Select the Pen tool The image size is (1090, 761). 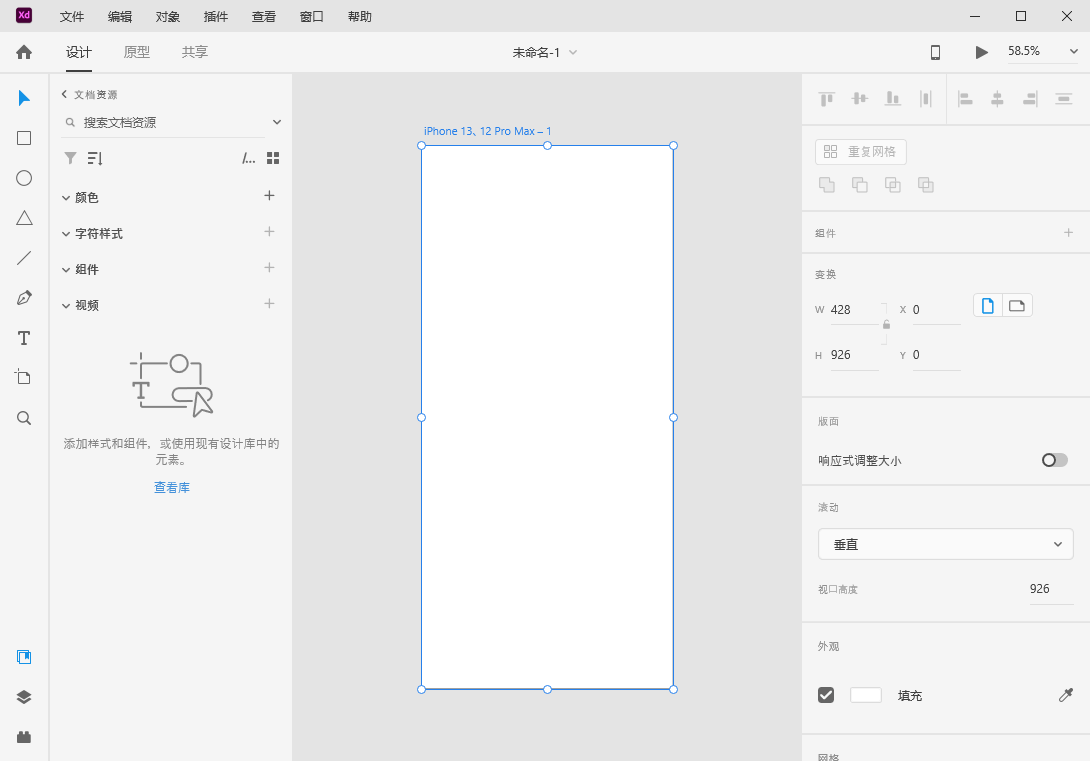point(24,298)
